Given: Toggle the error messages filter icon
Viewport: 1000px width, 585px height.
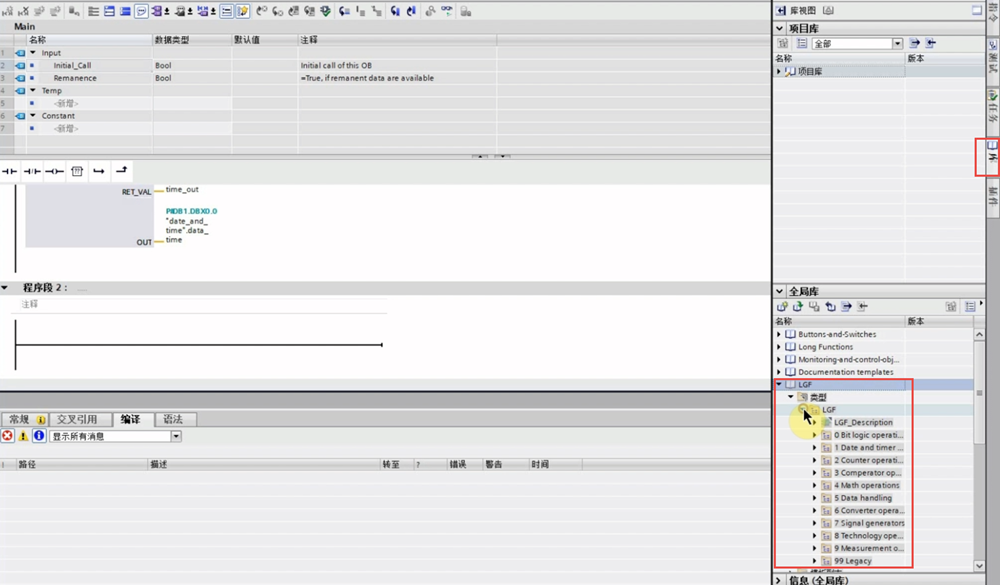Looking at the screenshot, I should point(8,436).
